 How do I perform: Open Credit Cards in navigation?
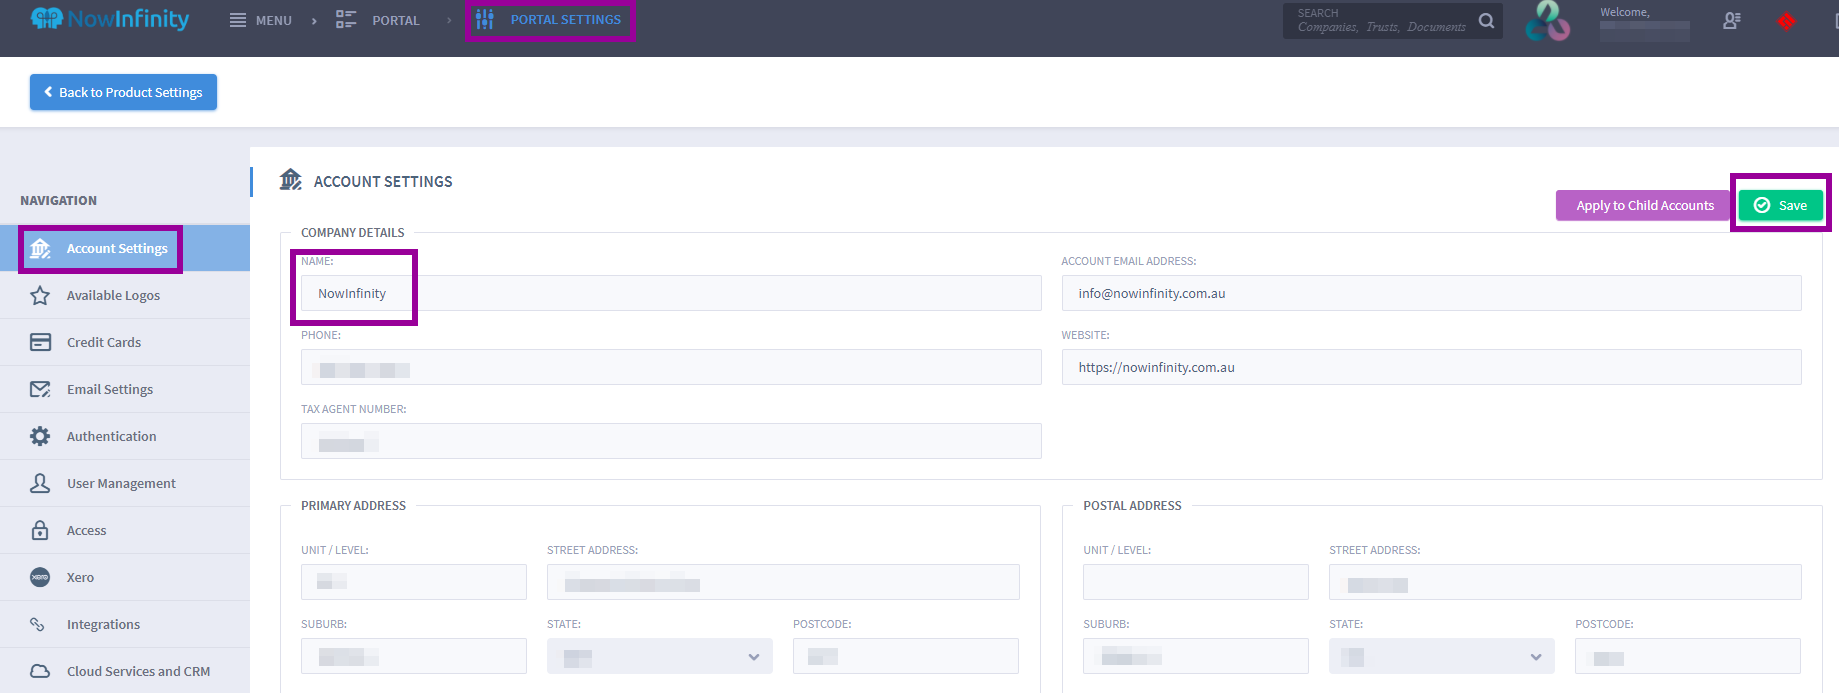(x=125, y=342)
